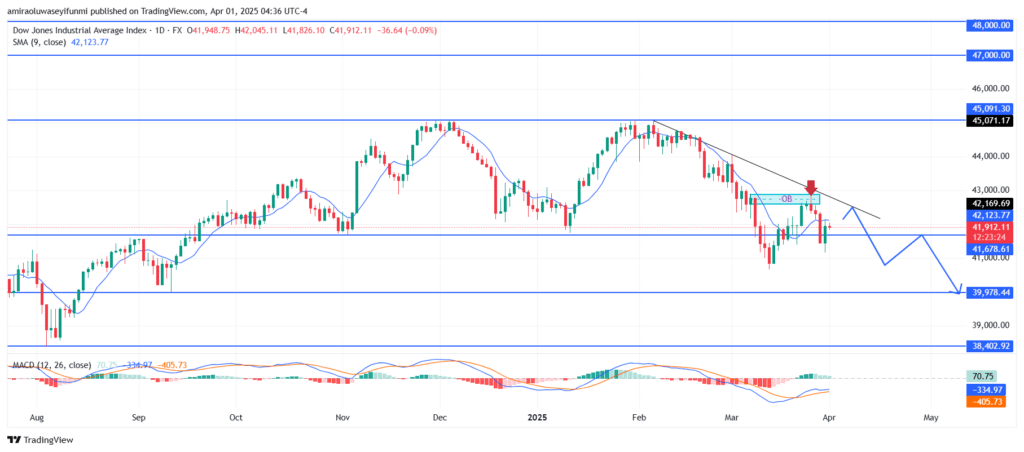The image size is (1024, 452).
Task: Click the red 41,912.11 current price label
Action: click(992, 227)
